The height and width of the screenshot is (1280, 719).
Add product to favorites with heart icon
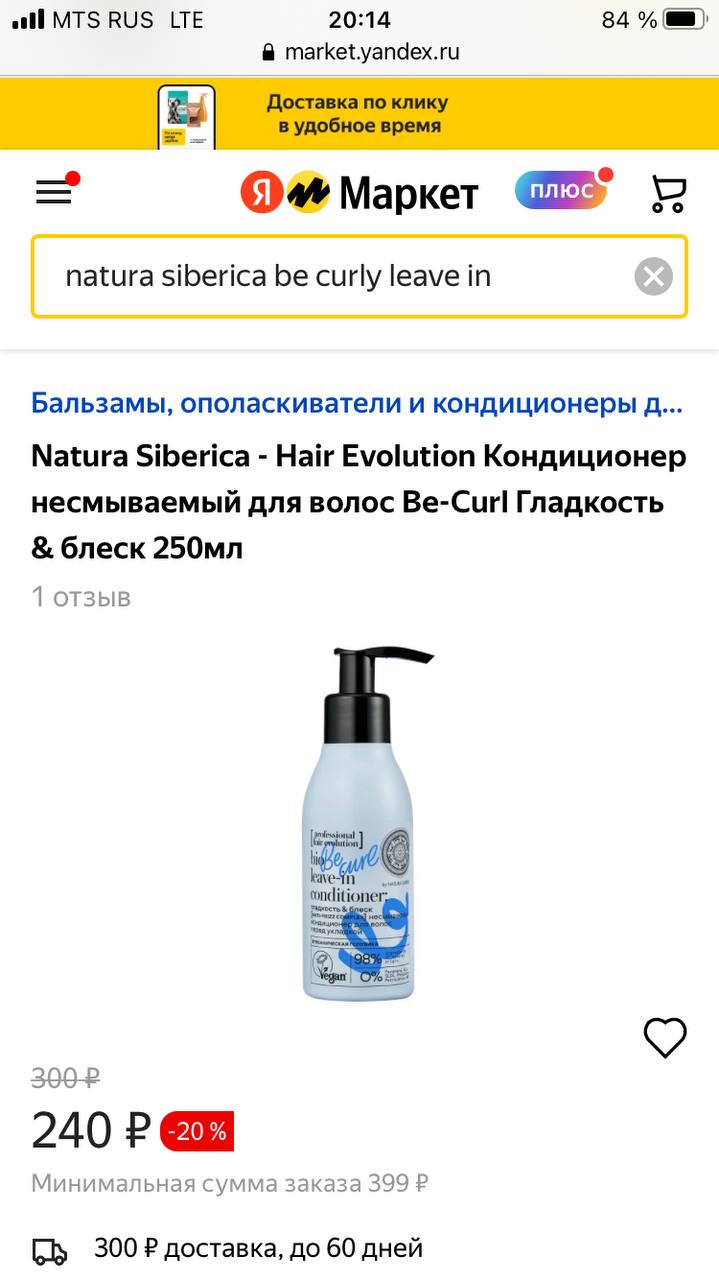tap(665, 1038)
